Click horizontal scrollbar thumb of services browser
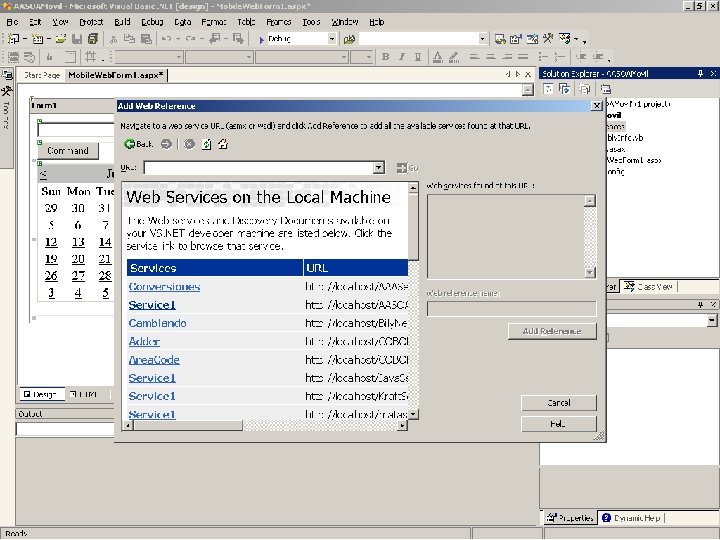 [188, 425]
